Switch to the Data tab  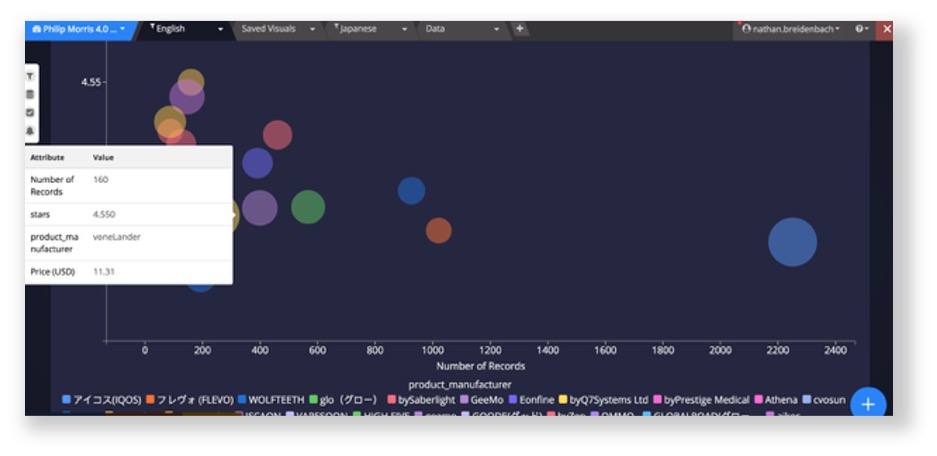tap(435, 29)
